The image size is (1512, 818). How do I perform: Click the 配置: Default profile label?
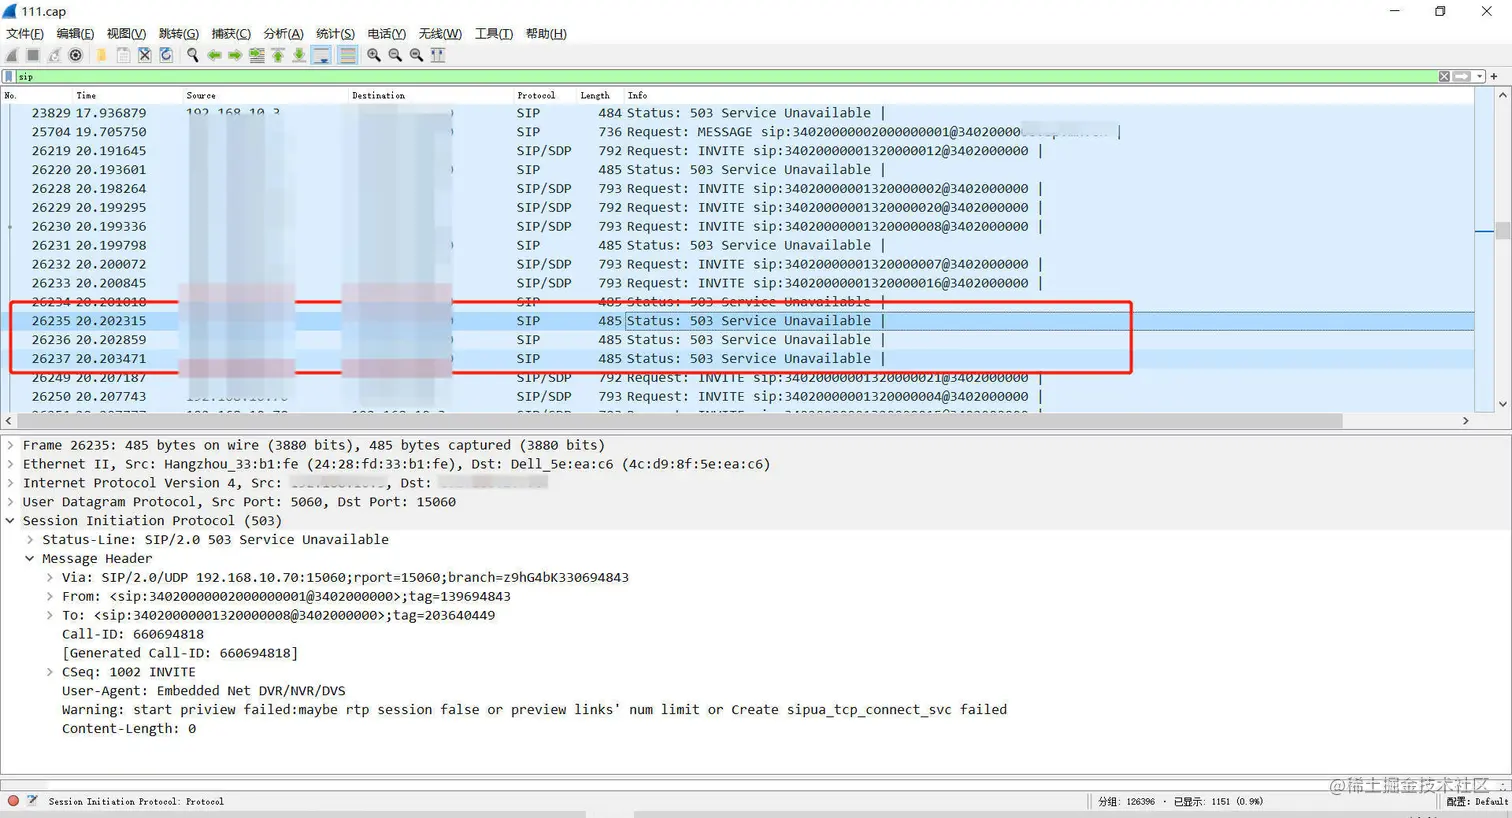point(1477,802)
